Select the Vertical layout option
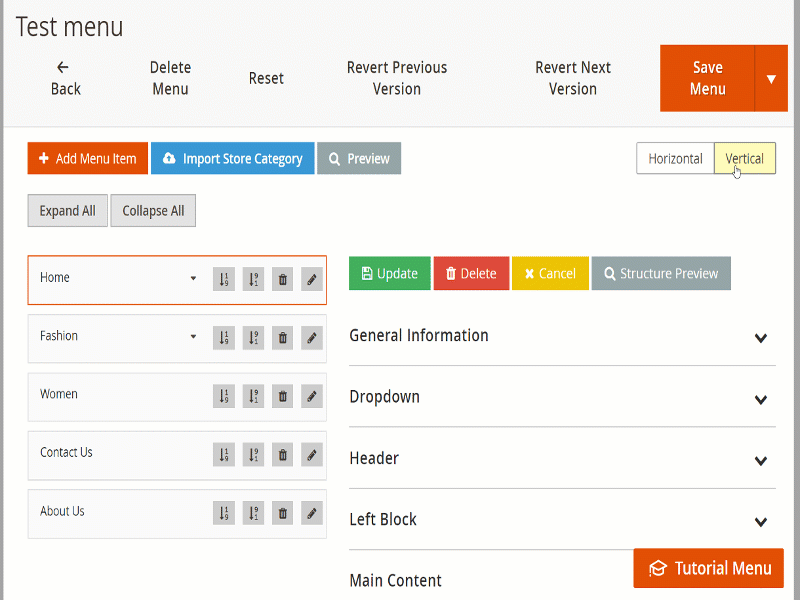The image size is (800, 600). click(744, 159)
